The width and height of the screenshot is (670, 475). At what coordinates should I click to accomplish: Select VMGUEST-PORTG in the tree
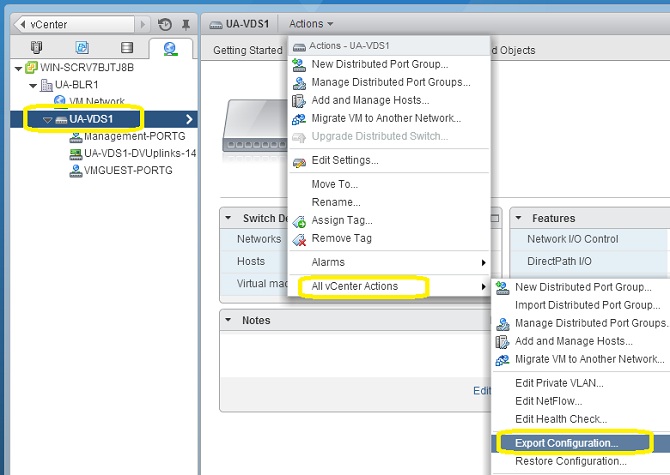(x=128, y=170)
